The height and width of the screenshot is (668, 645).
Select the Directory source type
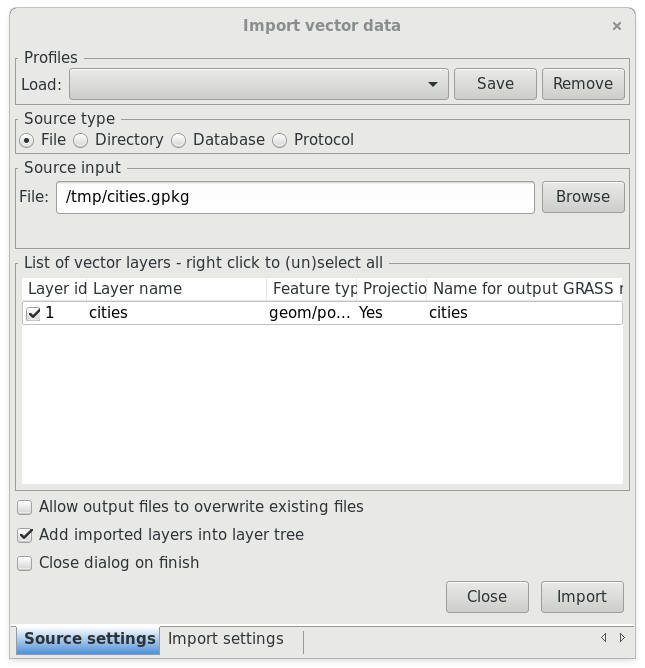click(x=81, y=140)
